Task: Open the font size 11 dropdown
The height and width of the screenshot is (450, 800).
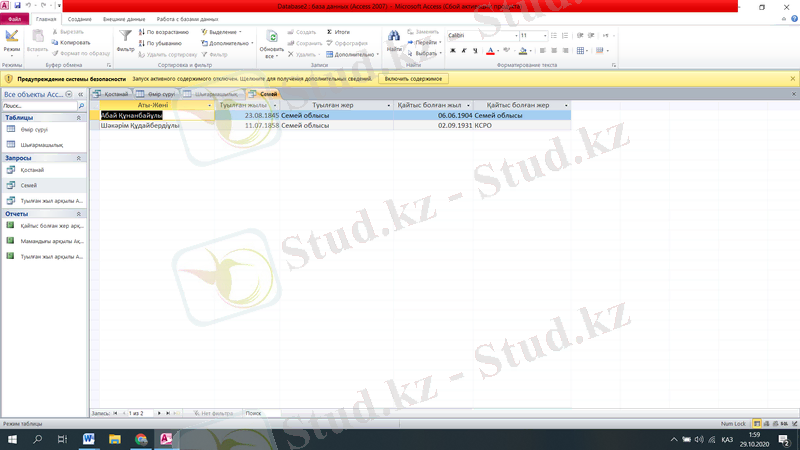Action: (x=545, y=36)
